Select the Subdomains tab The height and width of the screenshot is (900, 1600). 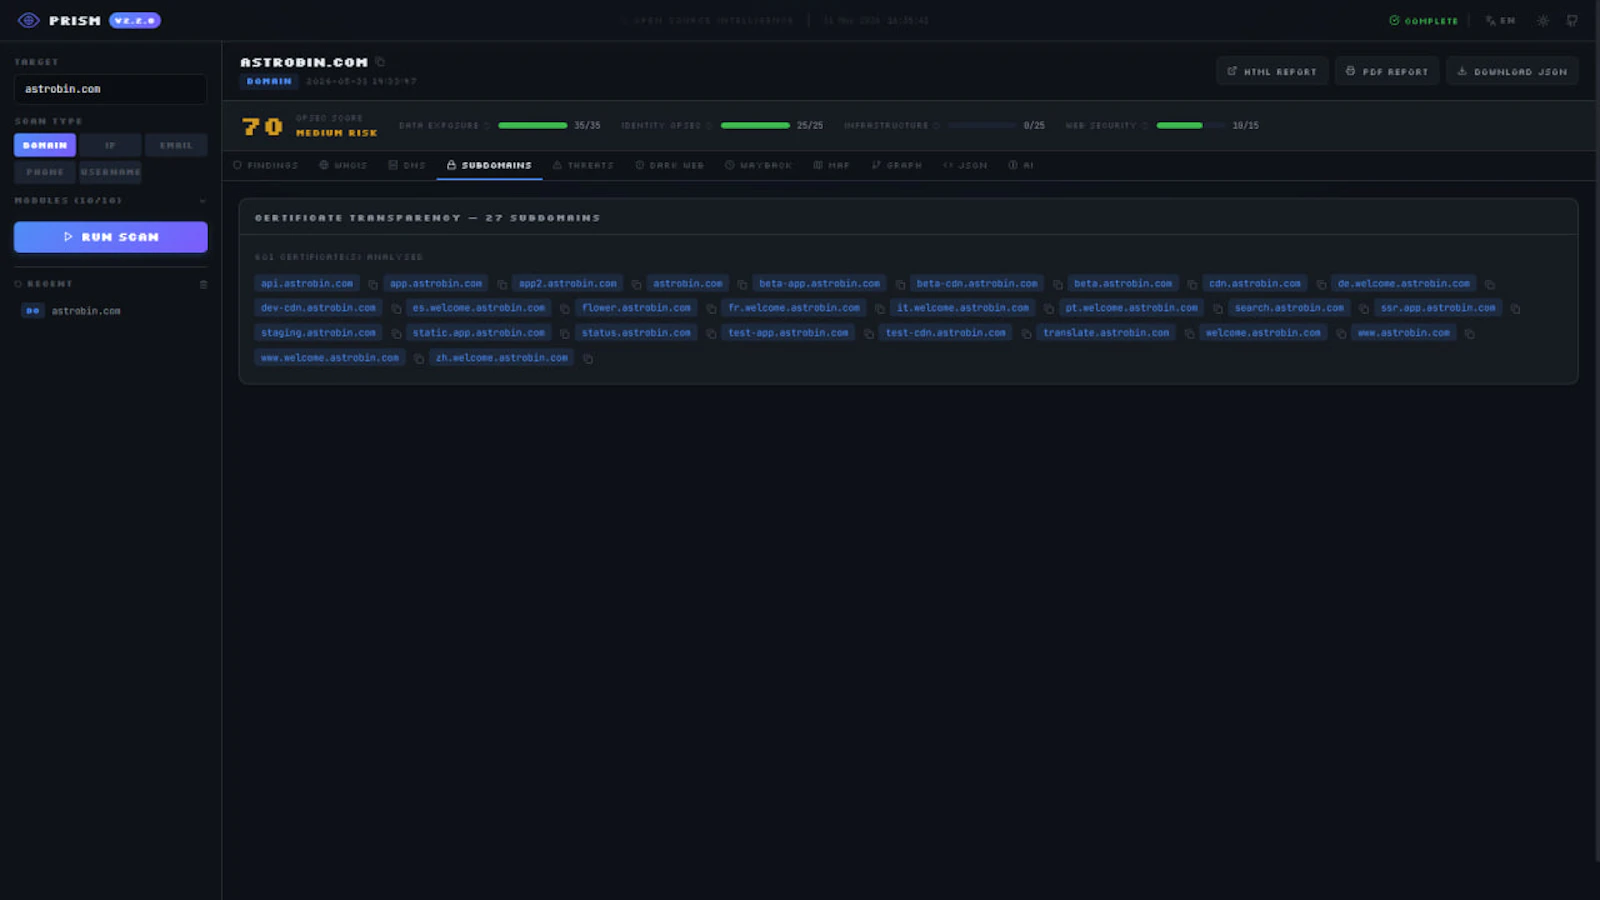click(x=489, y=165)
